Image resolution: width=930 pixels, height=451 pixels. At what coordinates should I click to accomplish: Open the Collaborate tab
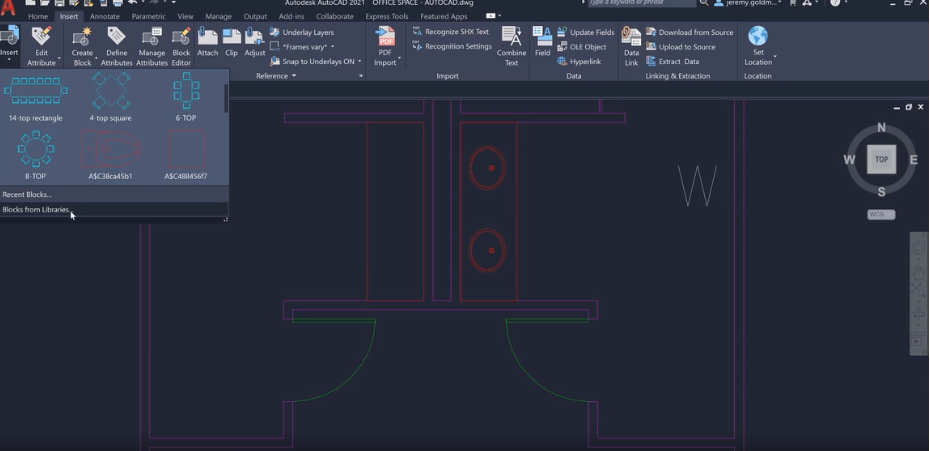click(335, 17)
